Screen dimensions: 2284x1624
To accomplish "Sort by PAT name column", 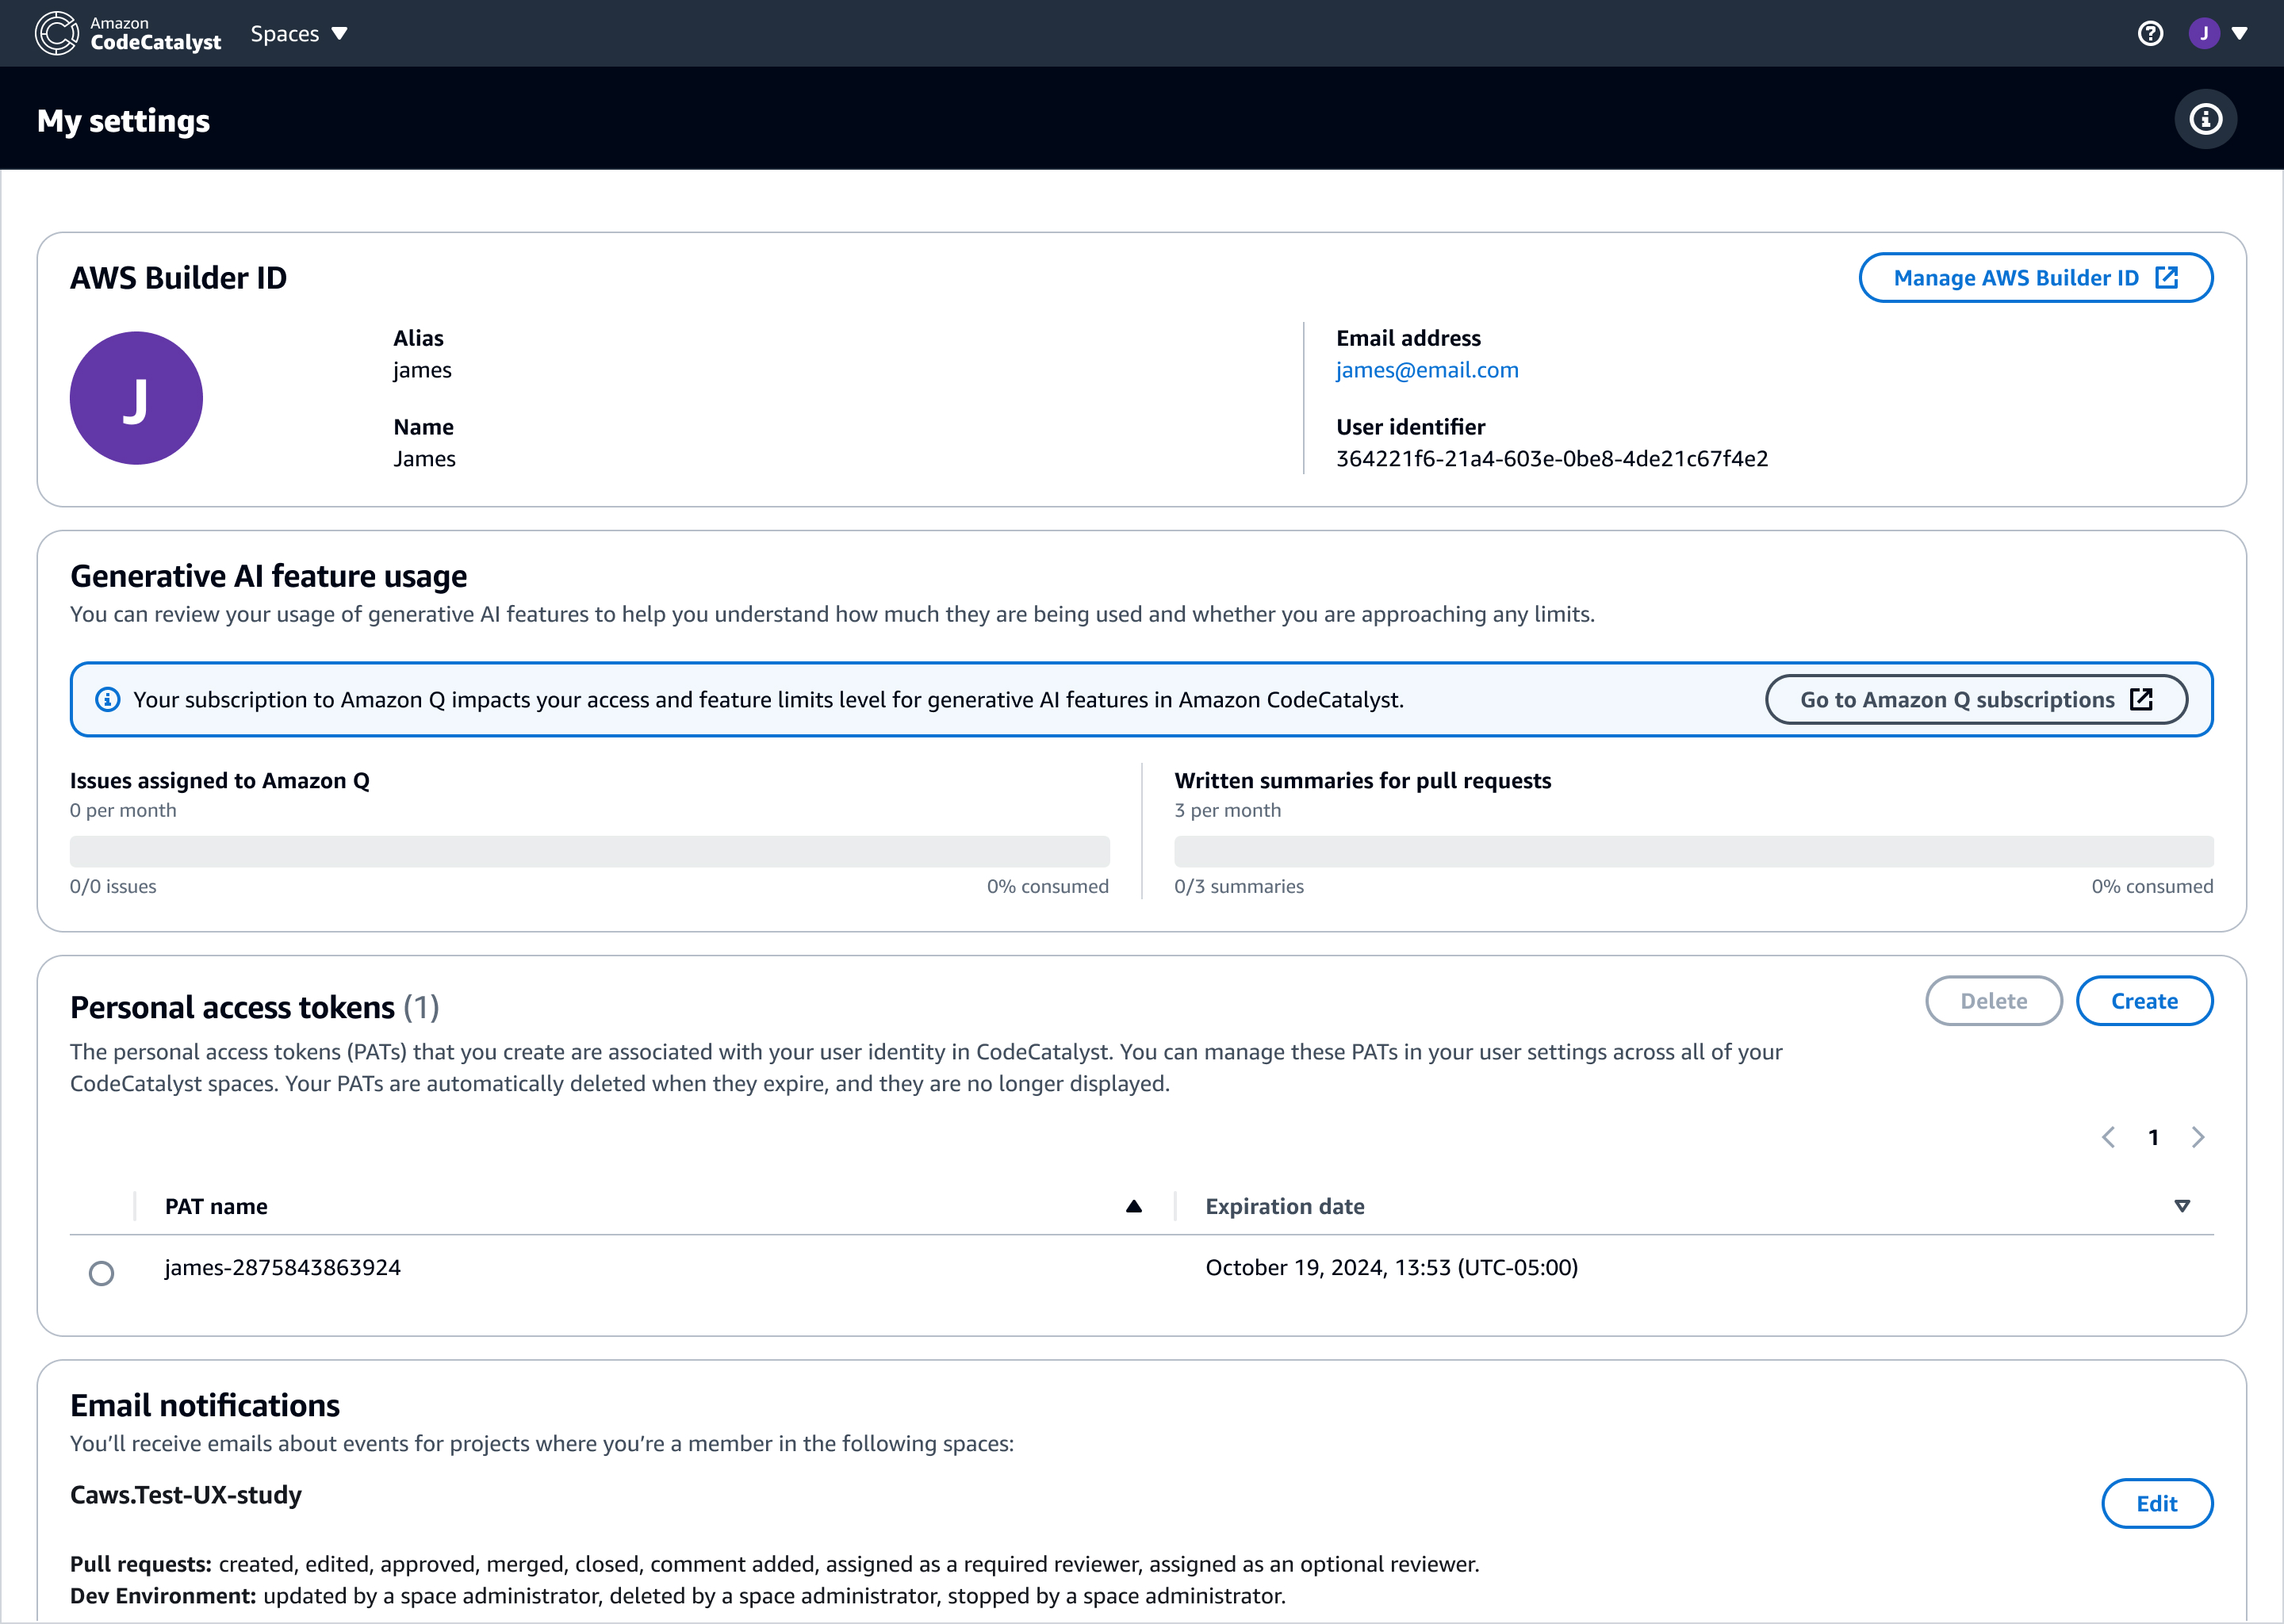I will click(1133, 1206).
